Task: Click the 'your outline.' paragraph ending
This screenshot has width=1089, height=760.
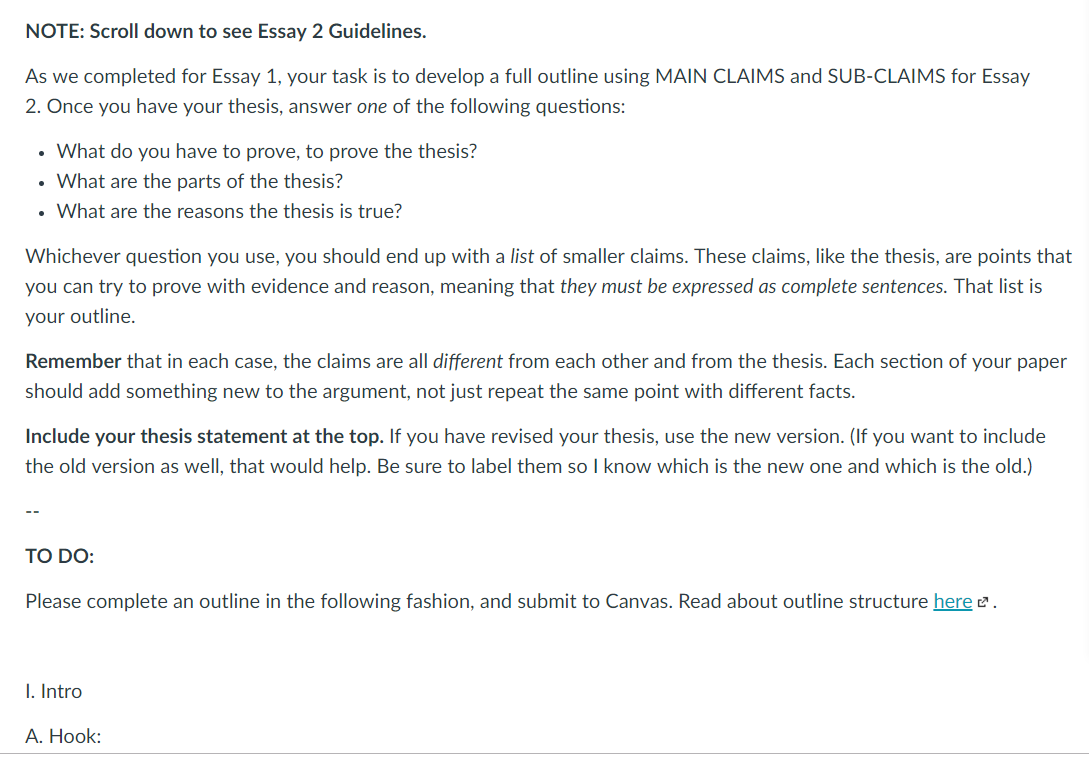Action: [x=81, y=317]
